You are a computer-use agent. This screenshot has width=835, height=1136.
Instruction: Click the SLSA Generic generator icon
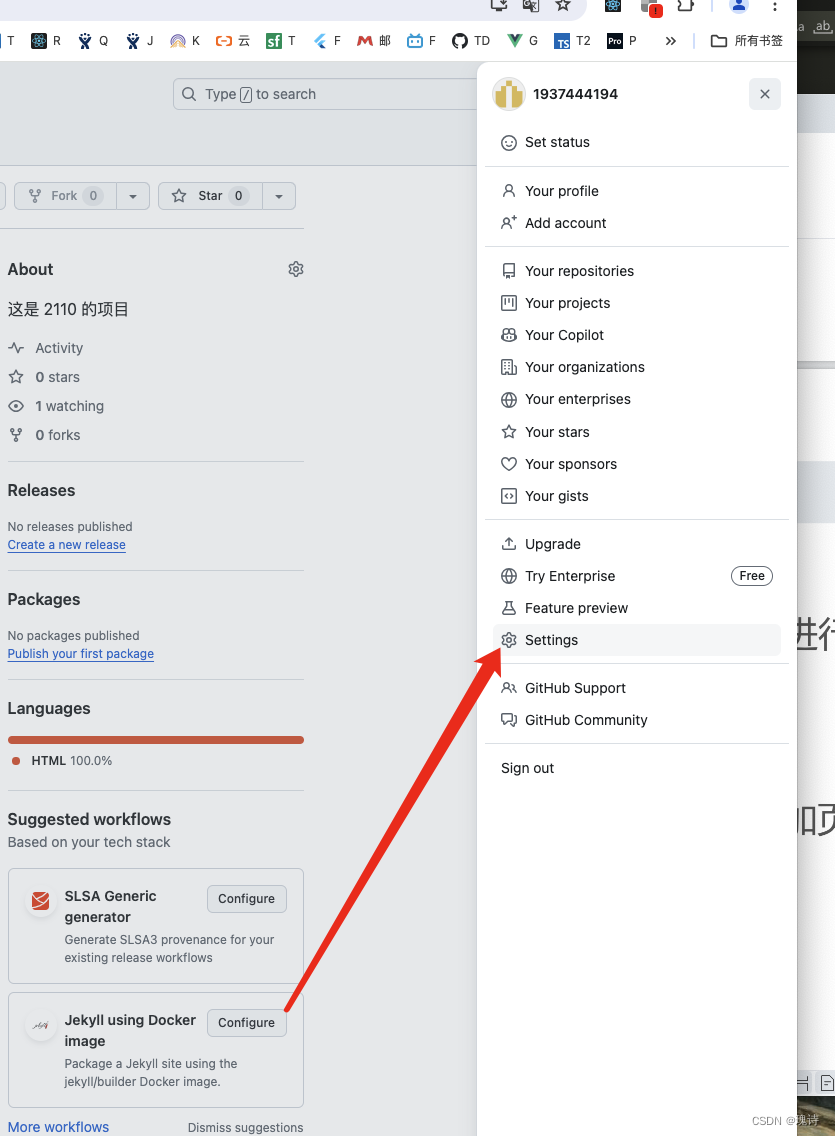tap(41, 901)
